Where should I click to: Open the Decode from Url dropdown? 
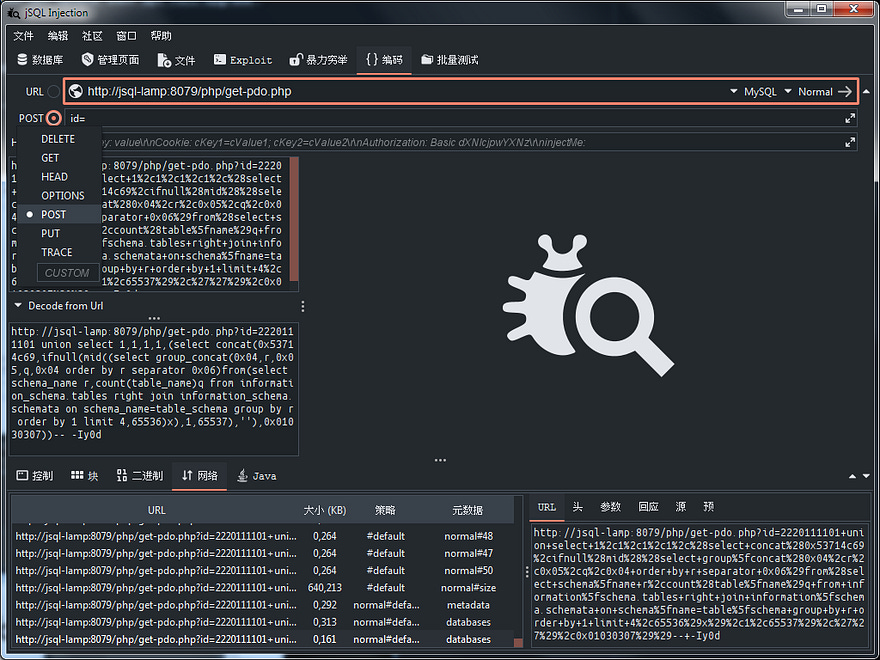coord(58,306)
